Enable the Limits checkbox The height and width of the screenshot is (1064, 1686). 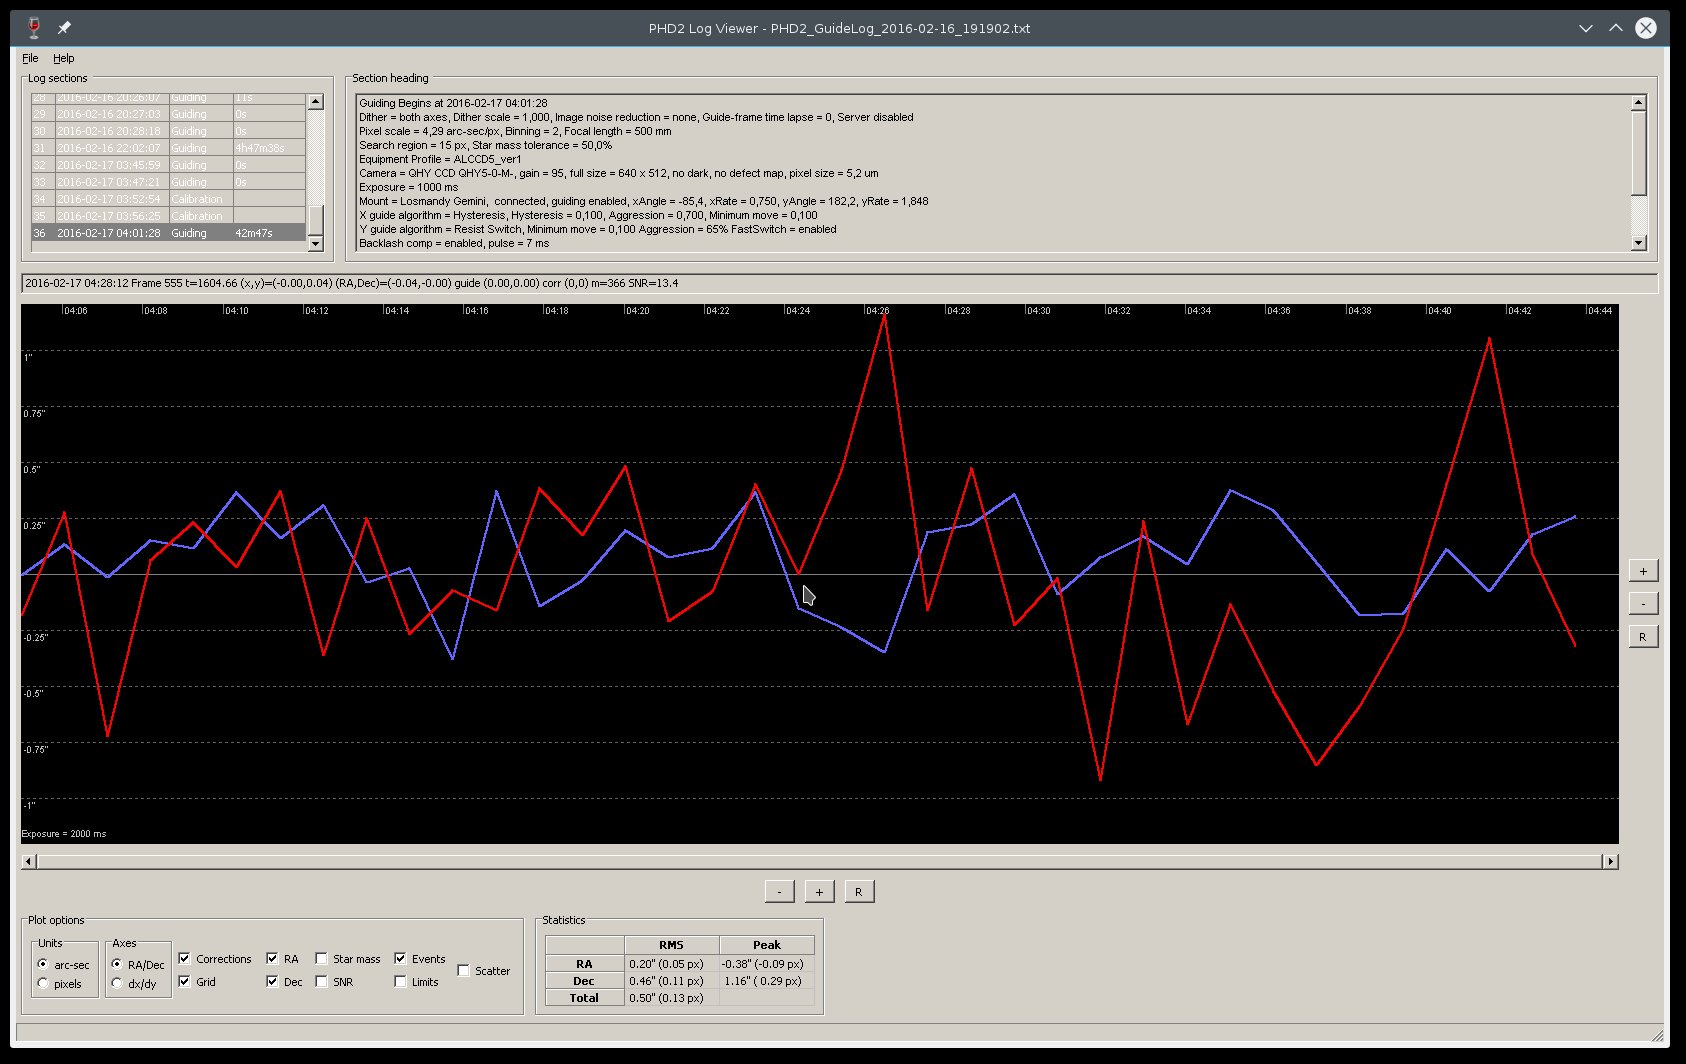point(400,981)
